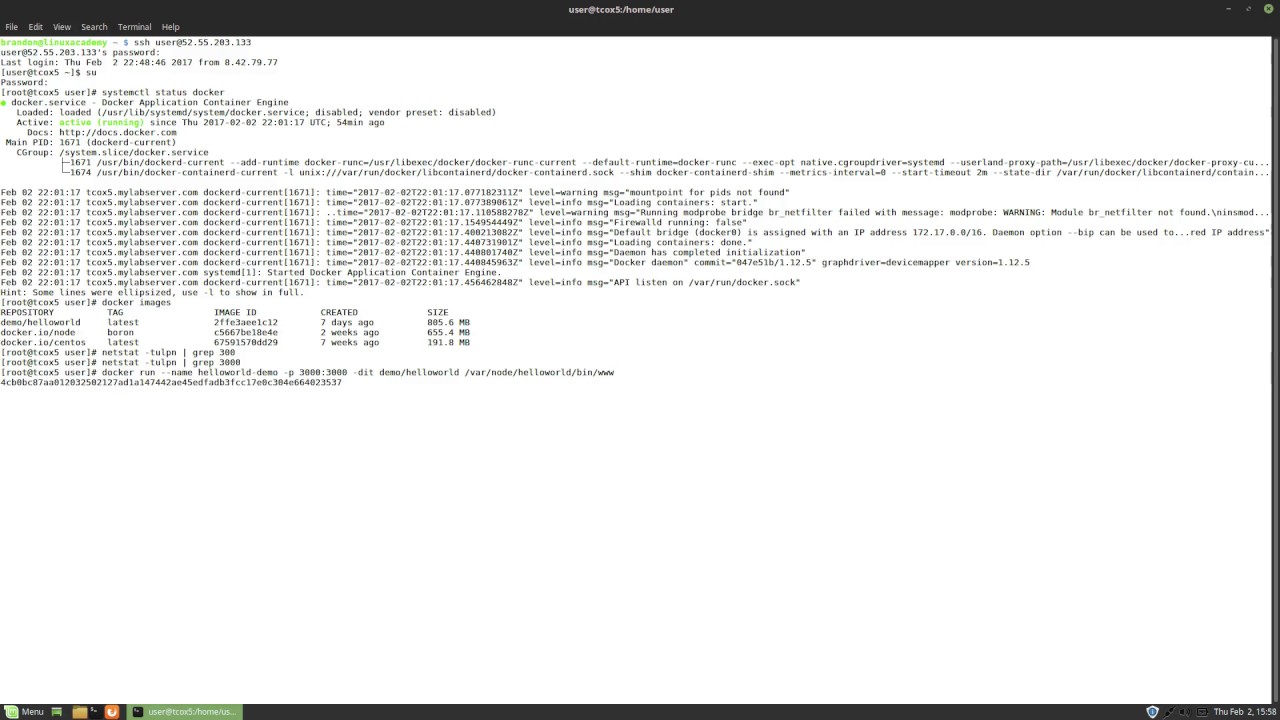Click the CREATED column header
Screen dimensions: 1280x720
pyautogui.click(x=339, y=312)
